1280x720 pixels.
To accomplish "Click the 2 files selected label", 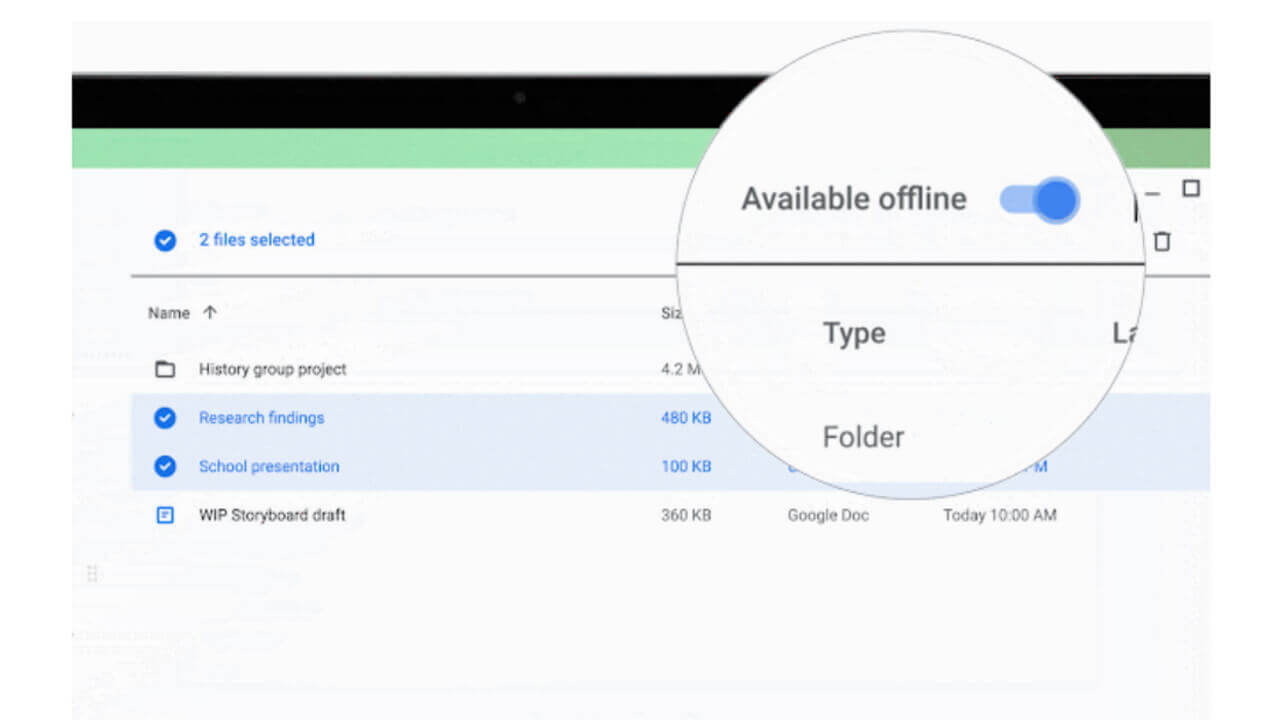I will point(257,240).
